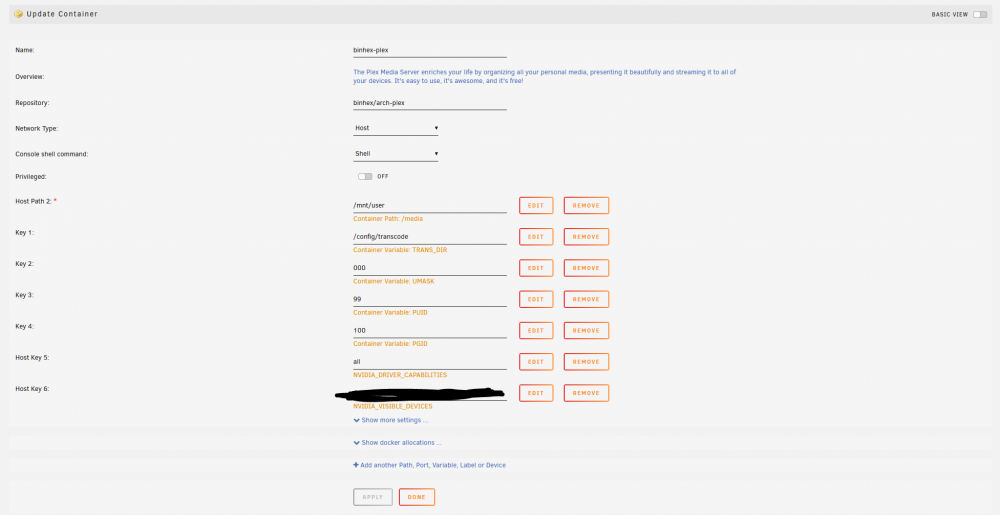Expand Show more settings
Screen dimensions: 1000x515
[394, 421]
